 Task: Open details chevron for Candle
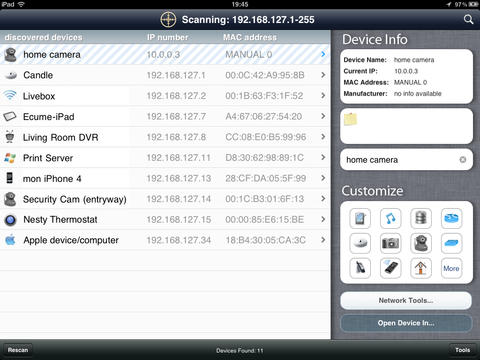point(323,75)
